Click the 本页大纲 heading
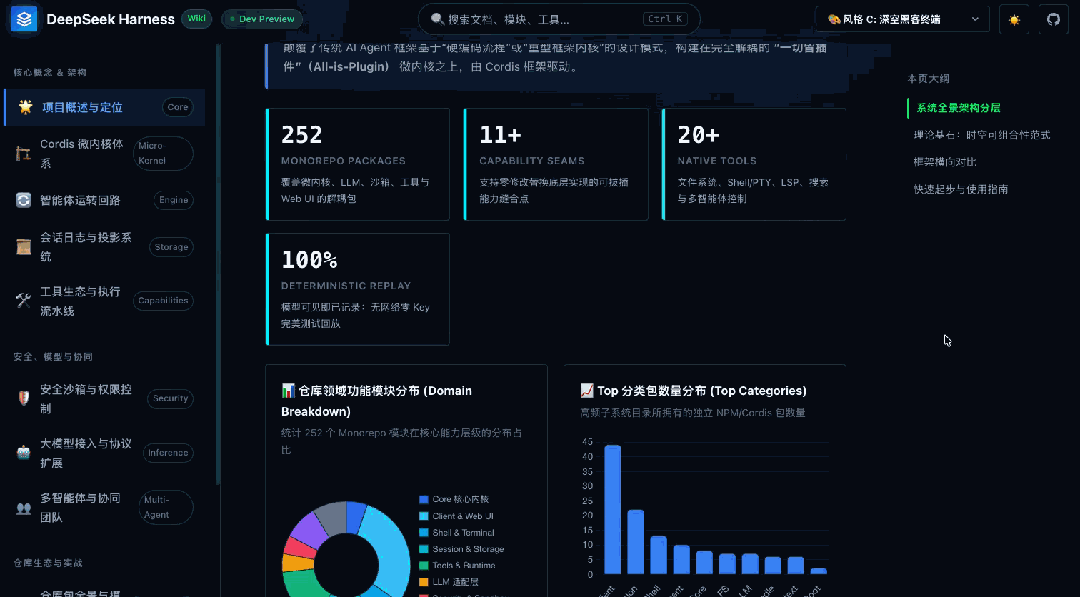The image size is (1080, 597). [x=928, y=78]
